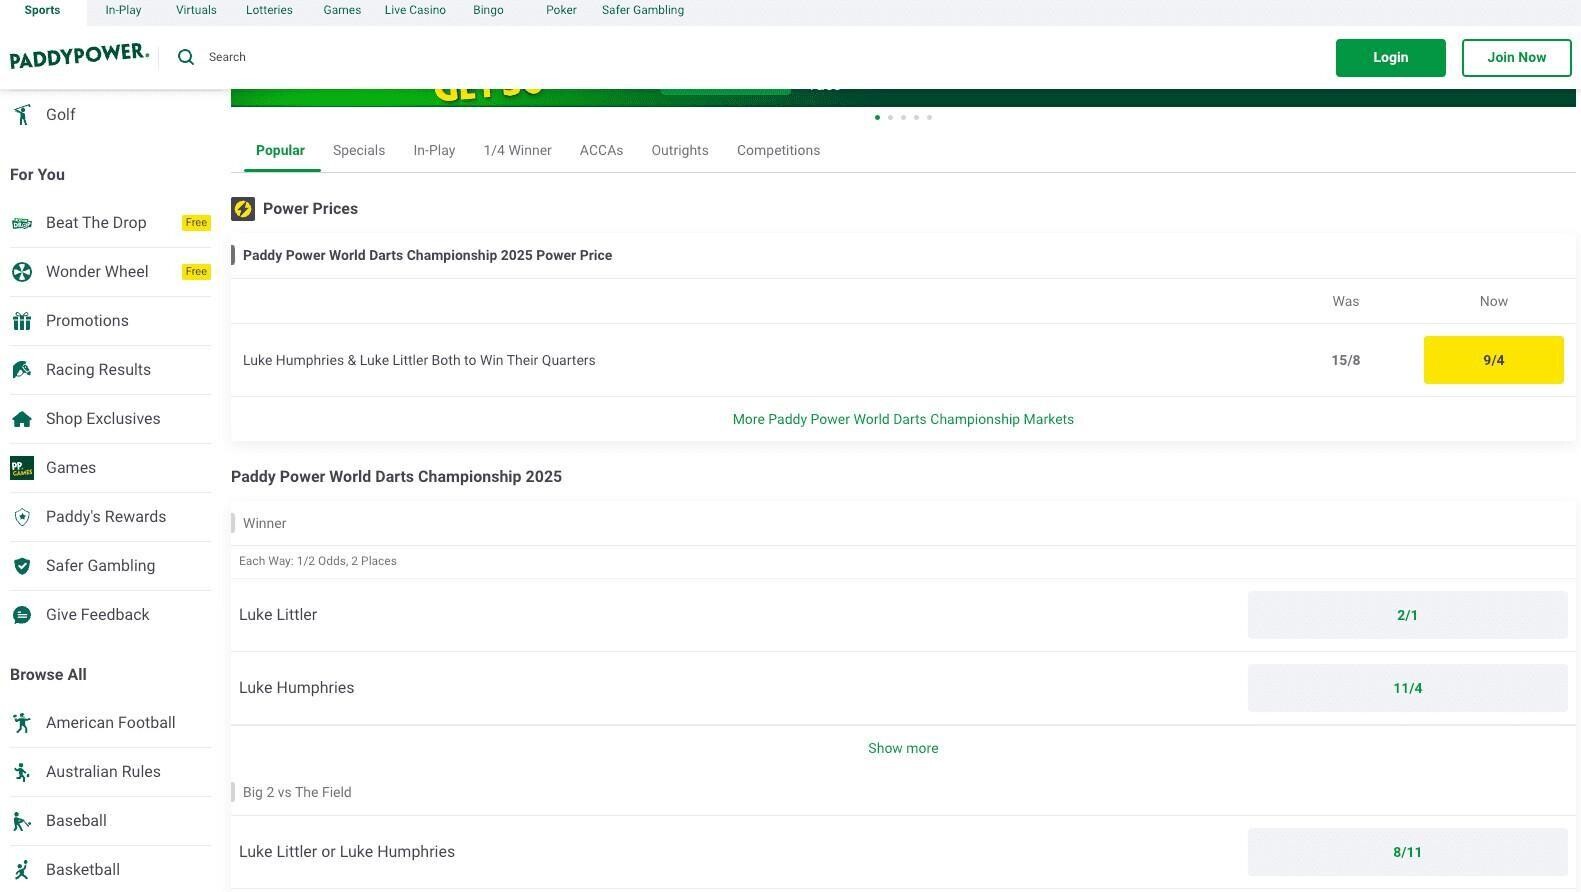Click the Golf sidebar icon
The height and width of the screenshot is (892, 1581).
pos(22,115)
